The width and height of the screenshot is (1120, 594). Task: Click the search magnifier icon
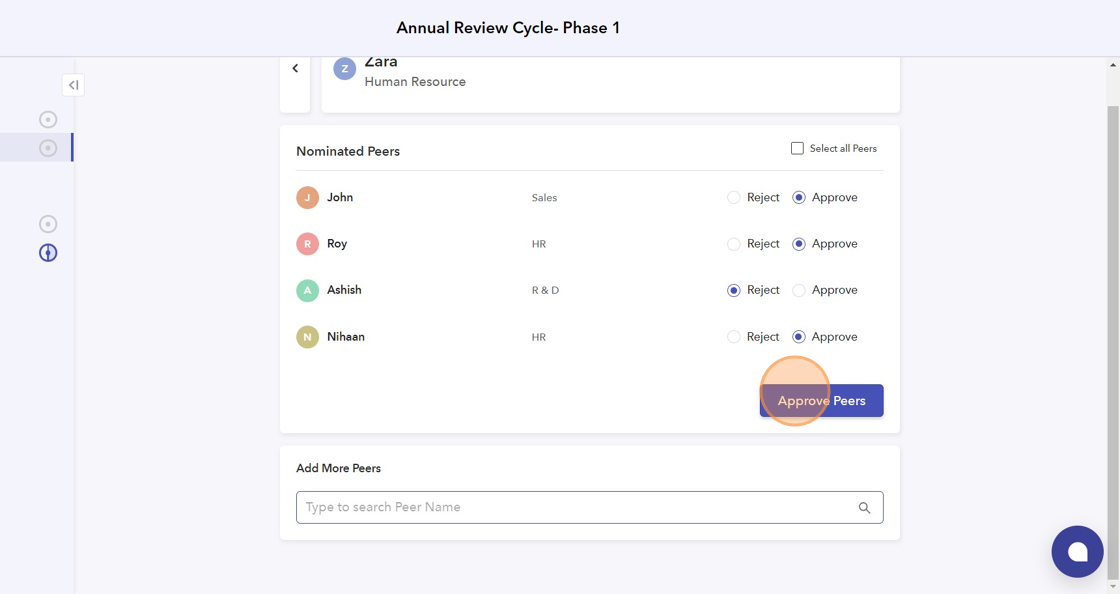coord(864,508)
